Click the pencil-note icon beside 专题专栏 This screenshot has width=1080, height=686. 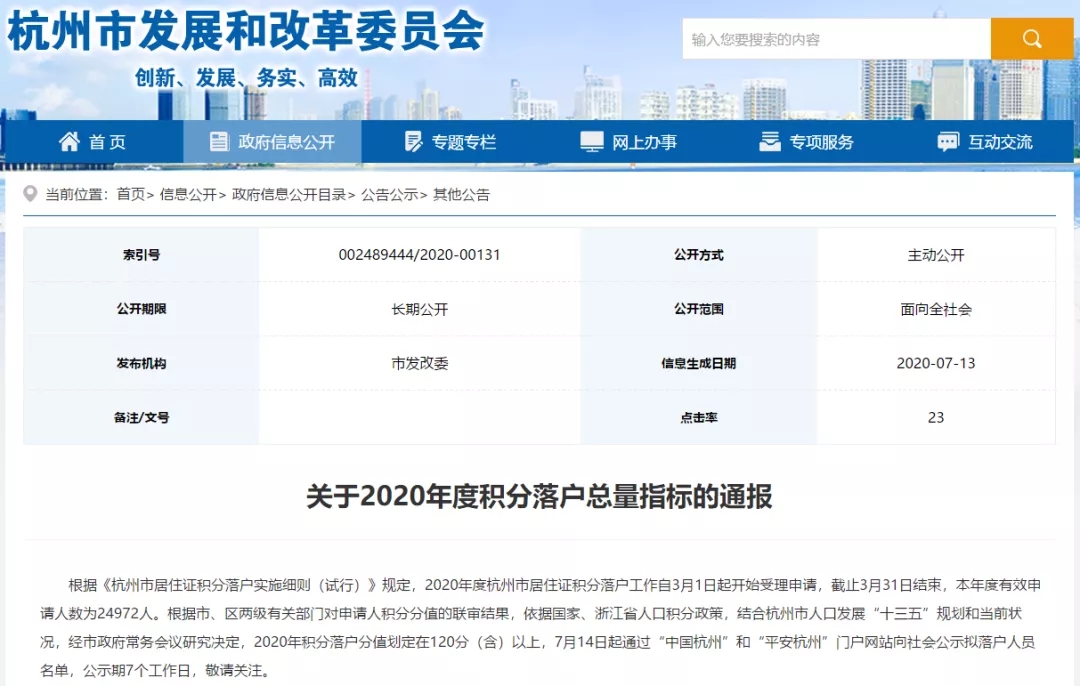[x=413, y=141]
